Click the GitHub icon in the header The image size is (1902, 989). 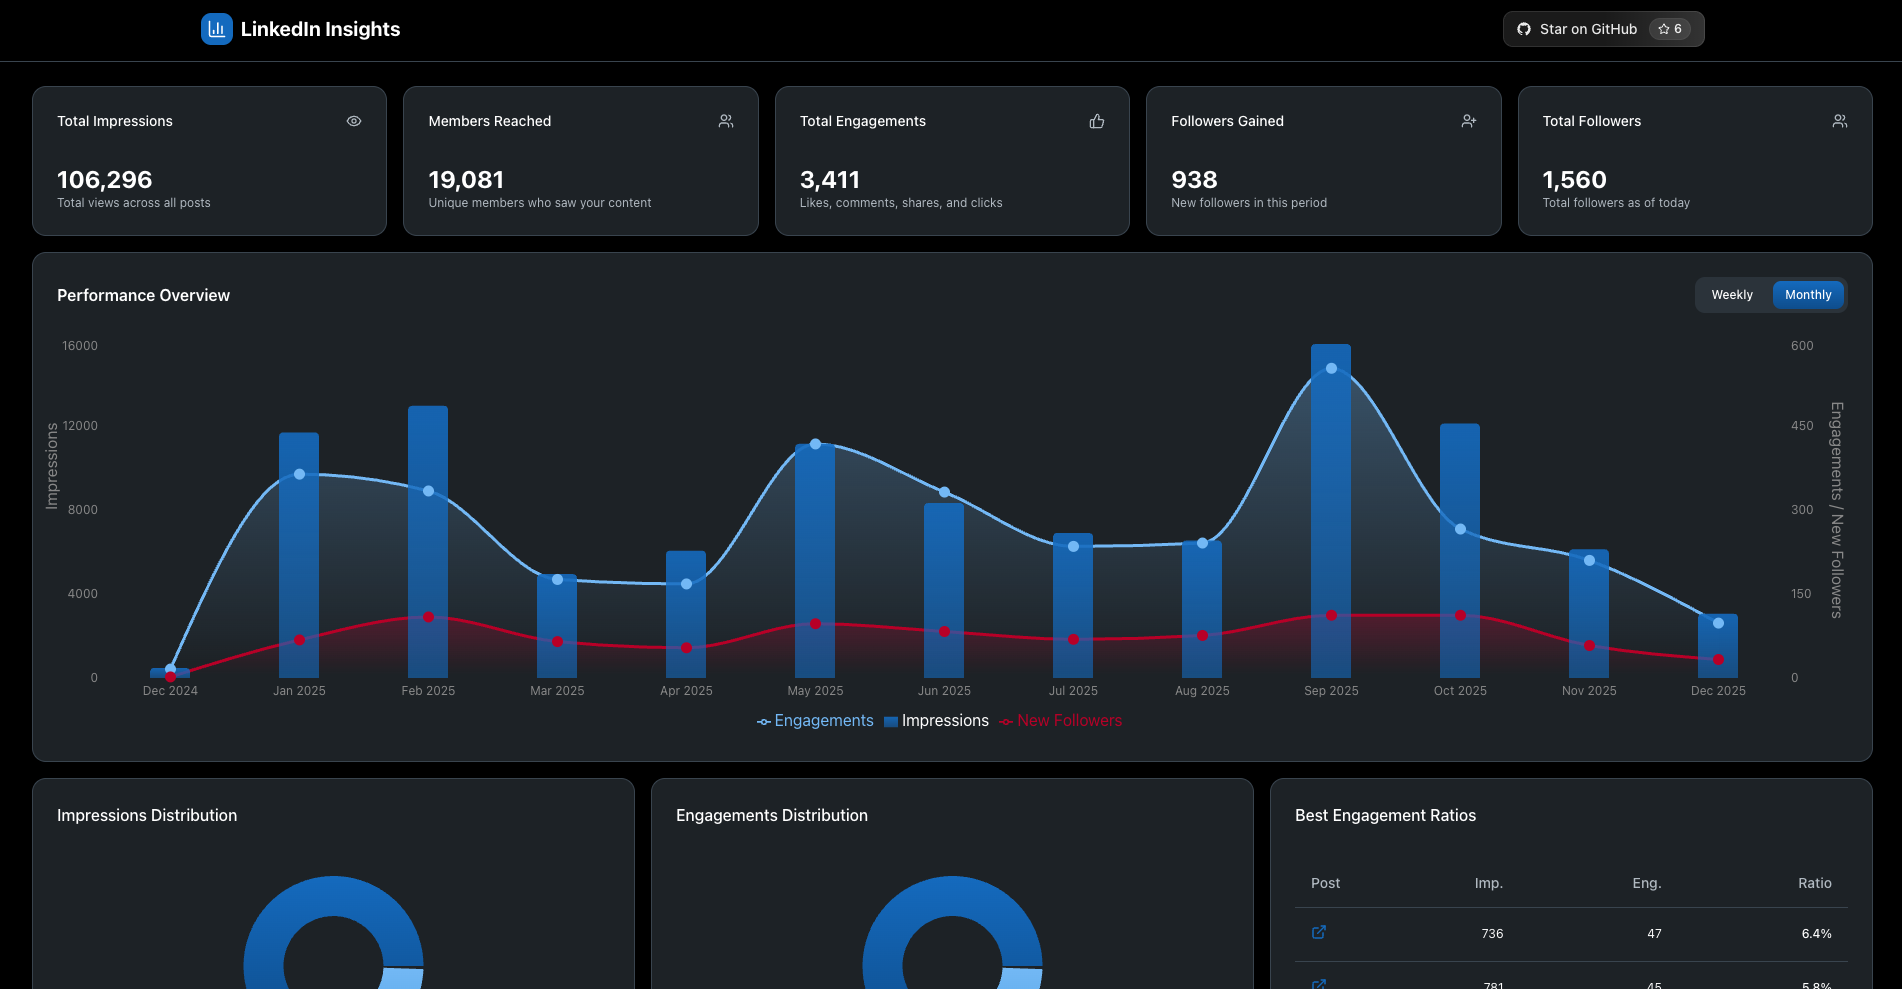point(1523,28)
